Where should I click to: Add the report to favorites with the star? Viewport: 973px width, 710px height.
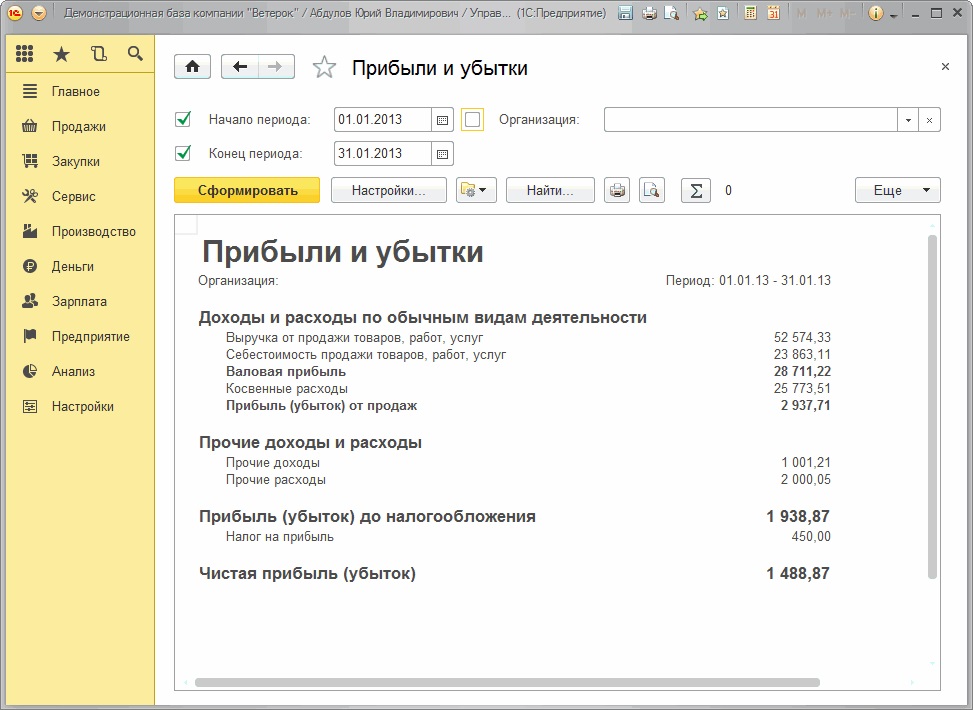(324, 67)
